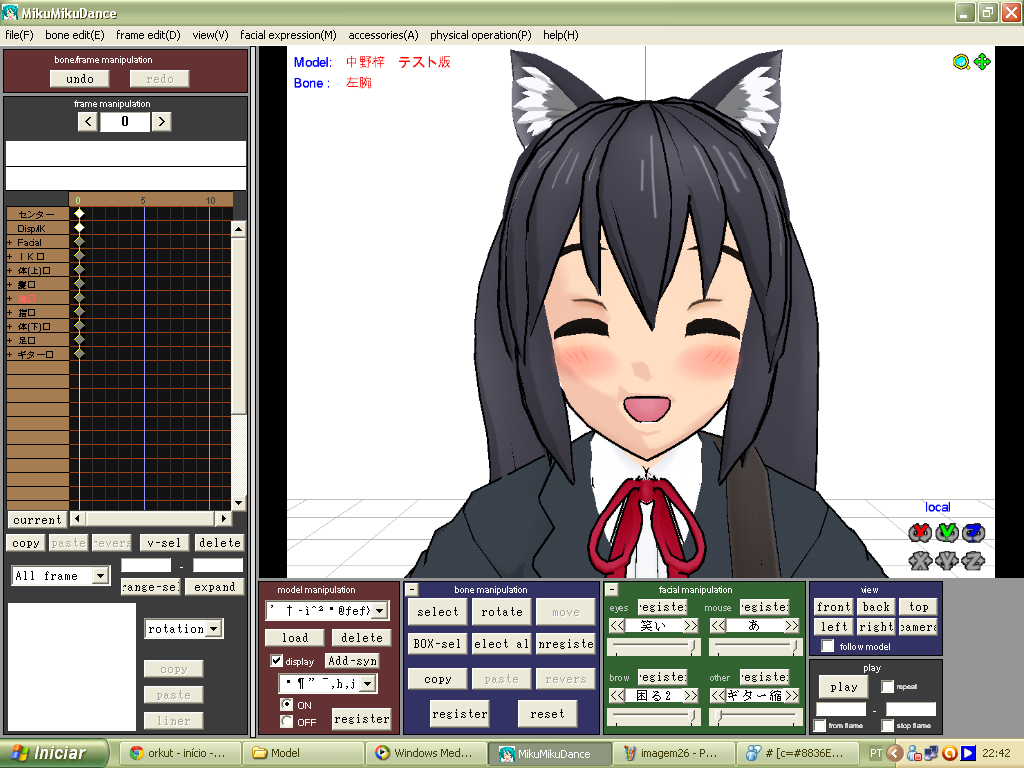Click the gray X-axis move icon
The image size is (1024, 768).
(x=920, y=560)
